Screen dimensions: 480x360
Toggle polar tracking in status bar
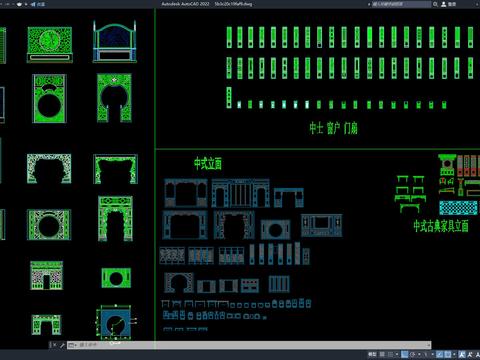click(x=413, y=354)
